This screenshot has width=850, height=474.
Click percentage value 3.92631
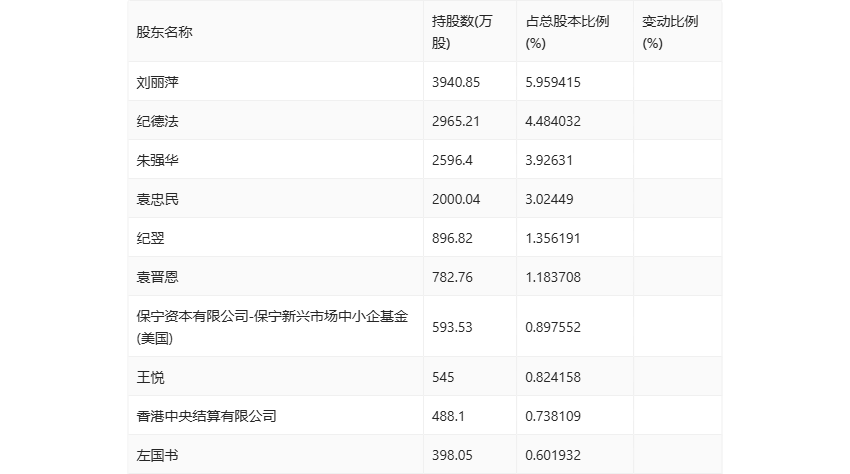[549, 160]
